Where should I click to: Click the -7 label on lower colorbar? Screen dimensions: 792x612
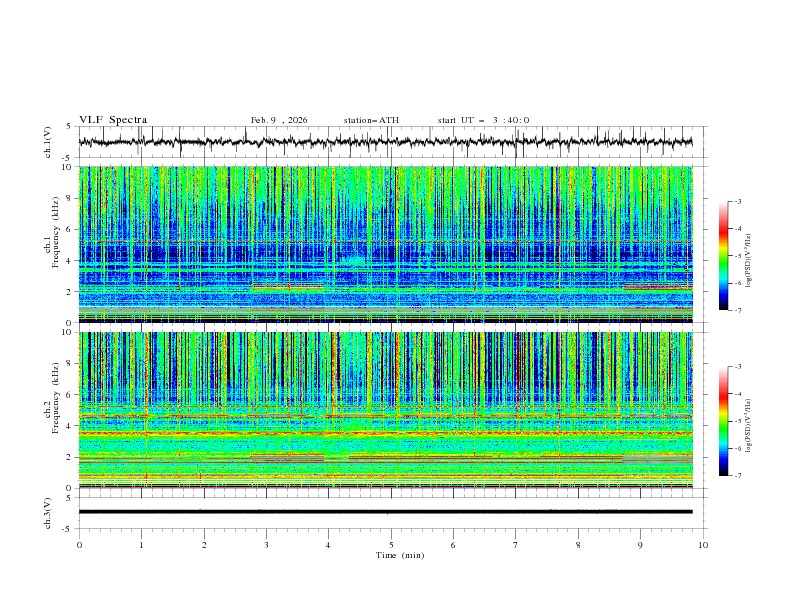point(738,476)
